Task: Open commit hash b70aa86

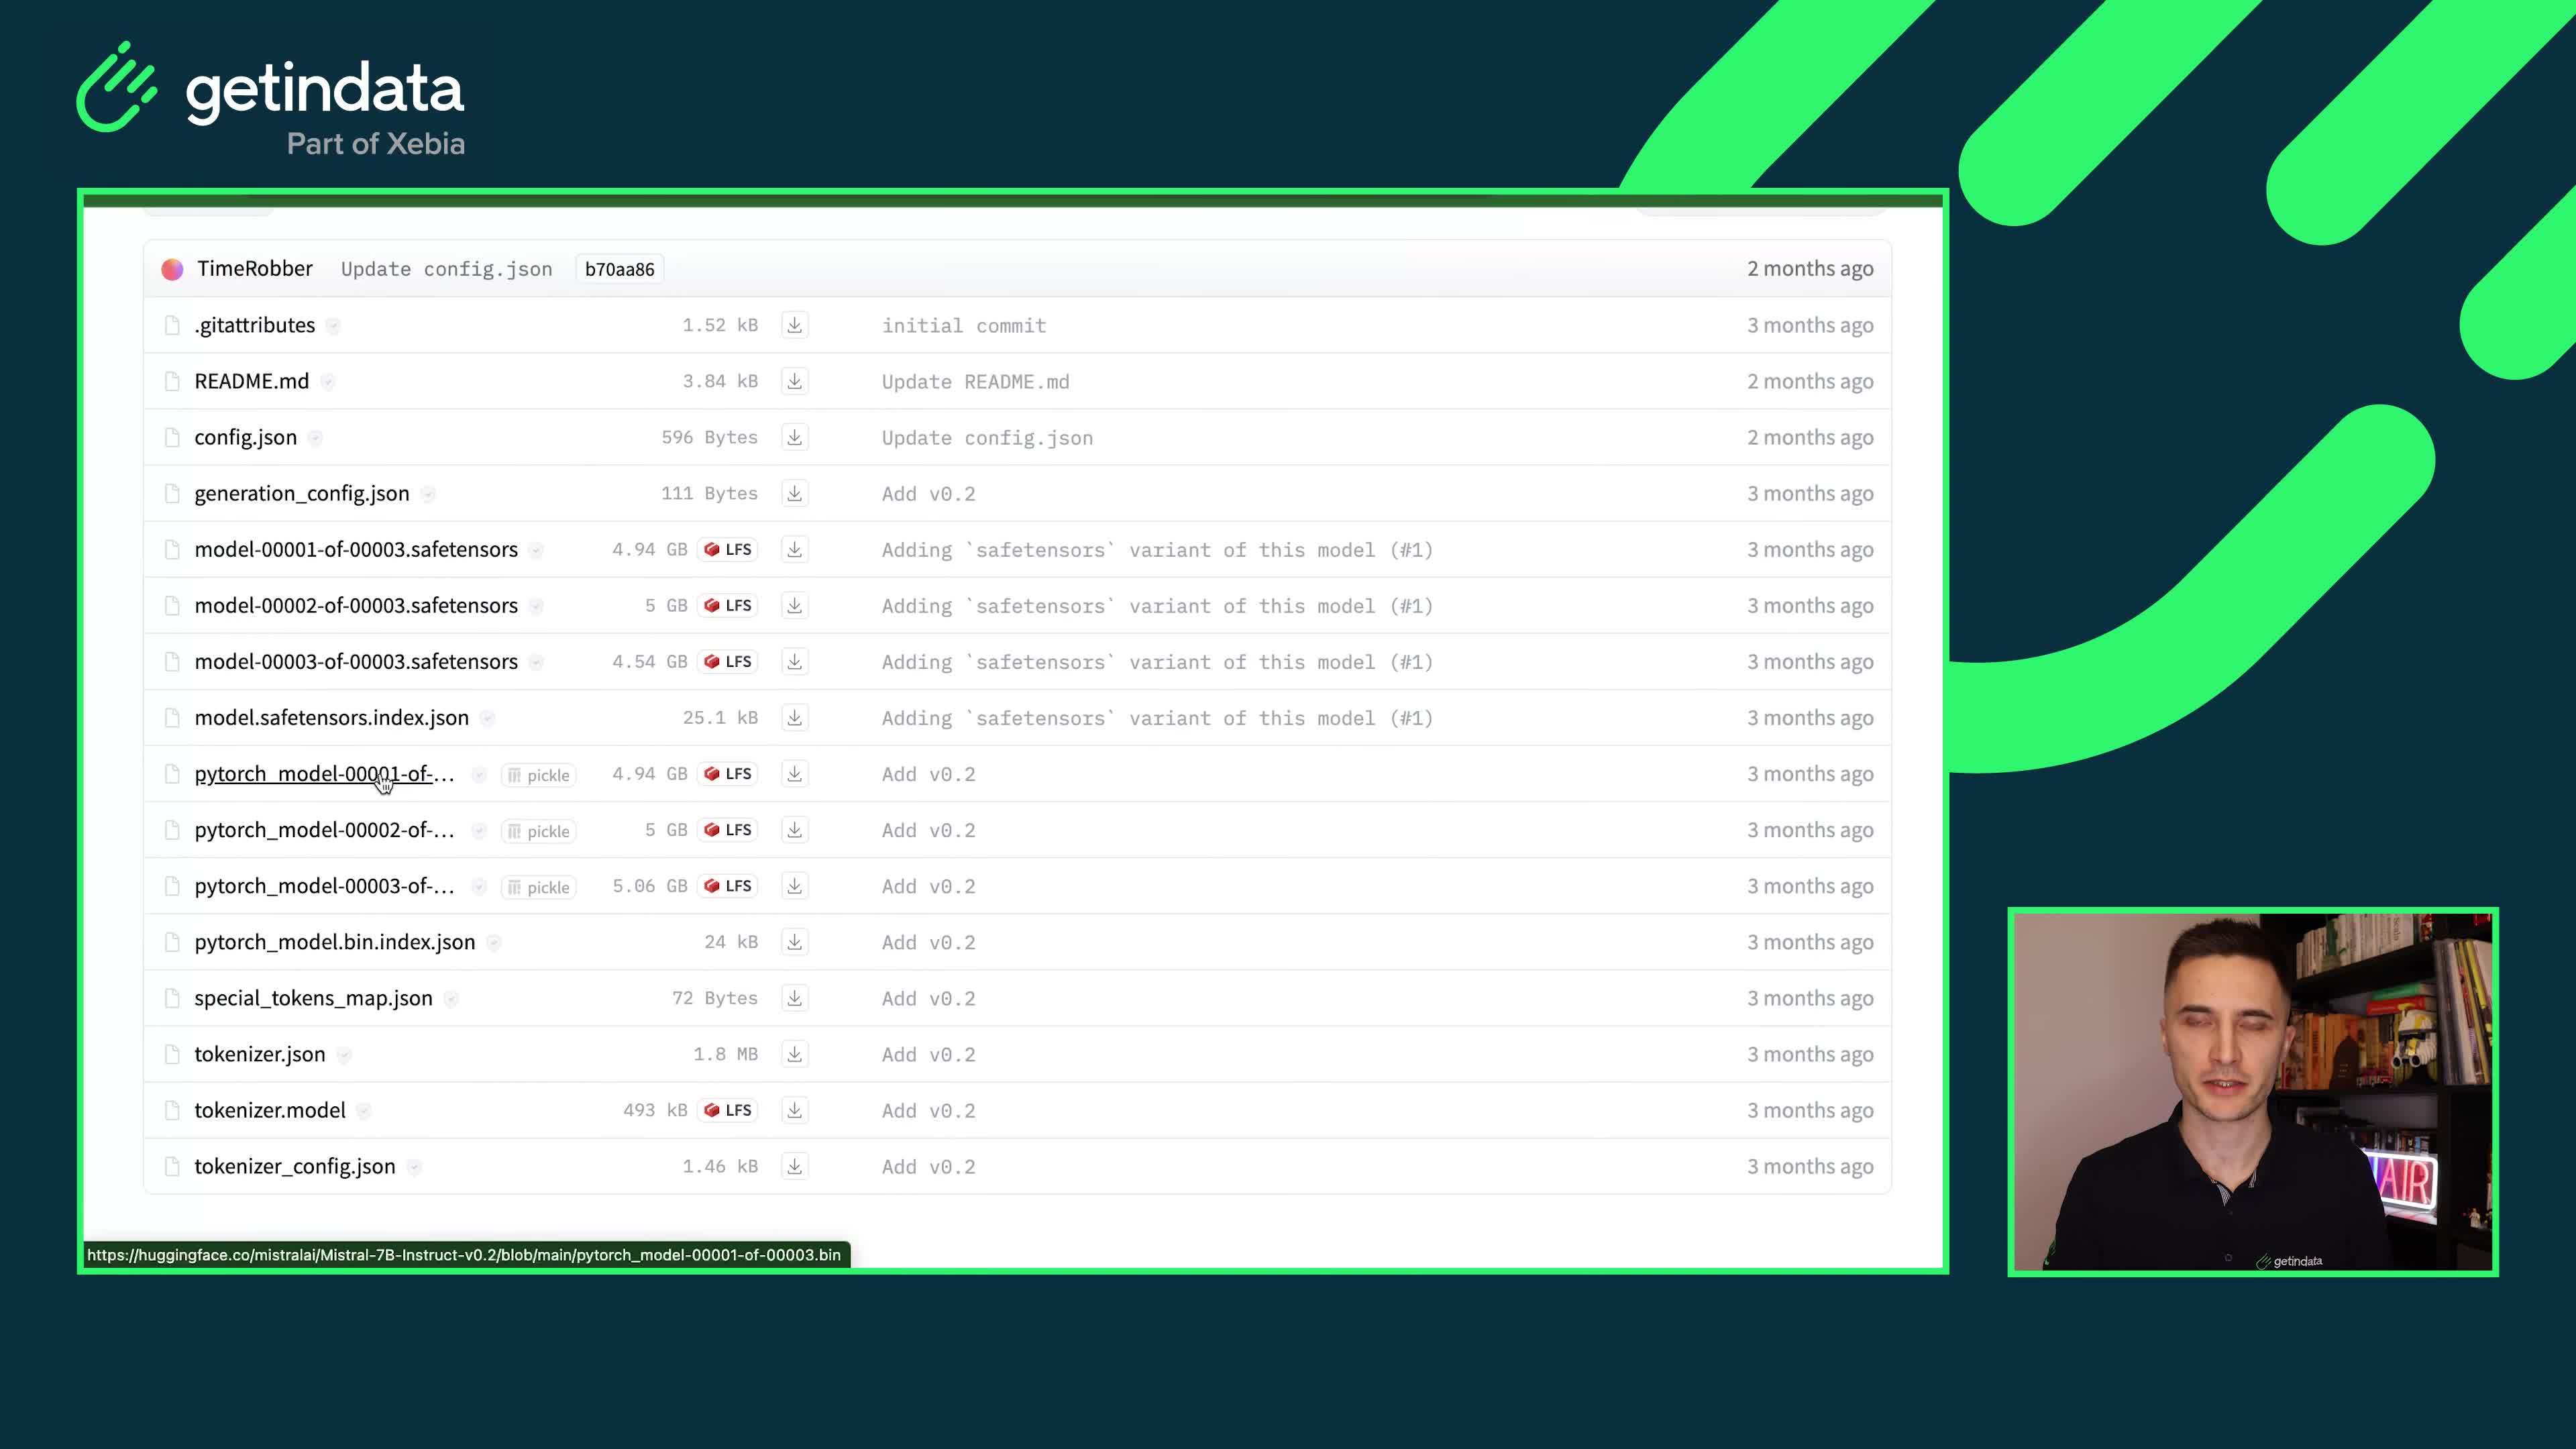Action: pyautogui.click(x=619, y=269)
